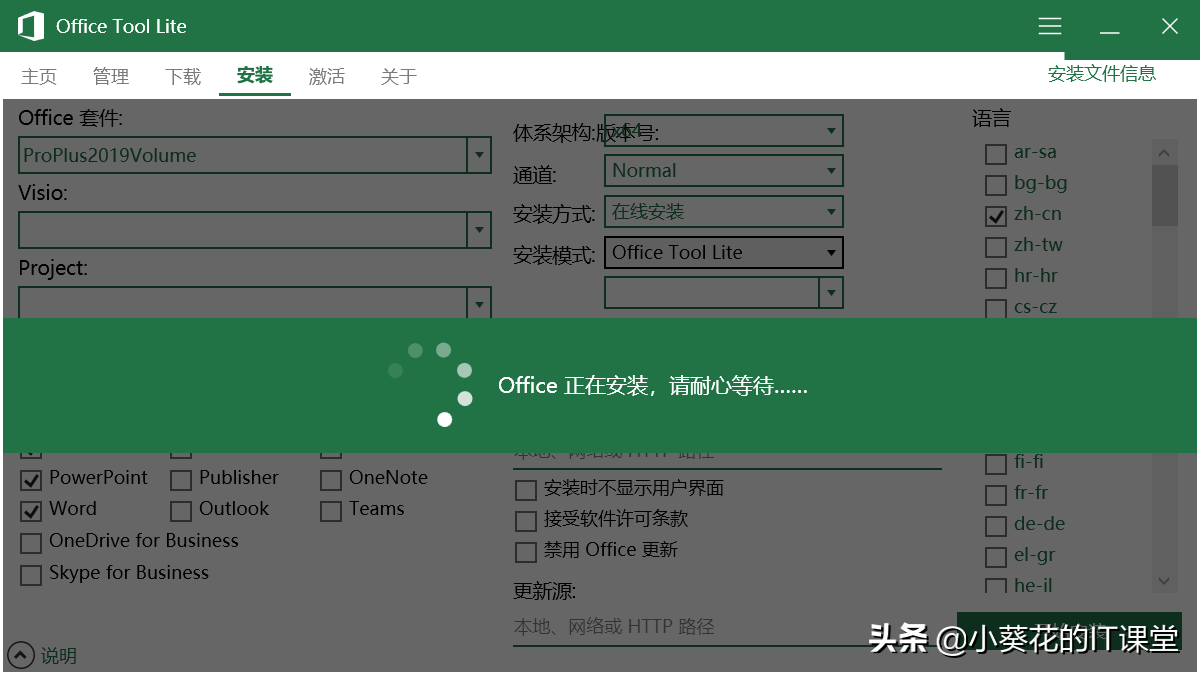Check the hr-hr language
This screenshot has width=1200, height=675.
[x=996, y=278]
